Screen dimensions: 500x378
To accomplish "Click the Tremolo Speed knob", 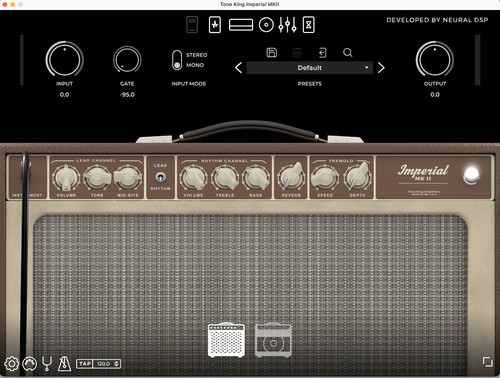I will click(x=325, y=178).
